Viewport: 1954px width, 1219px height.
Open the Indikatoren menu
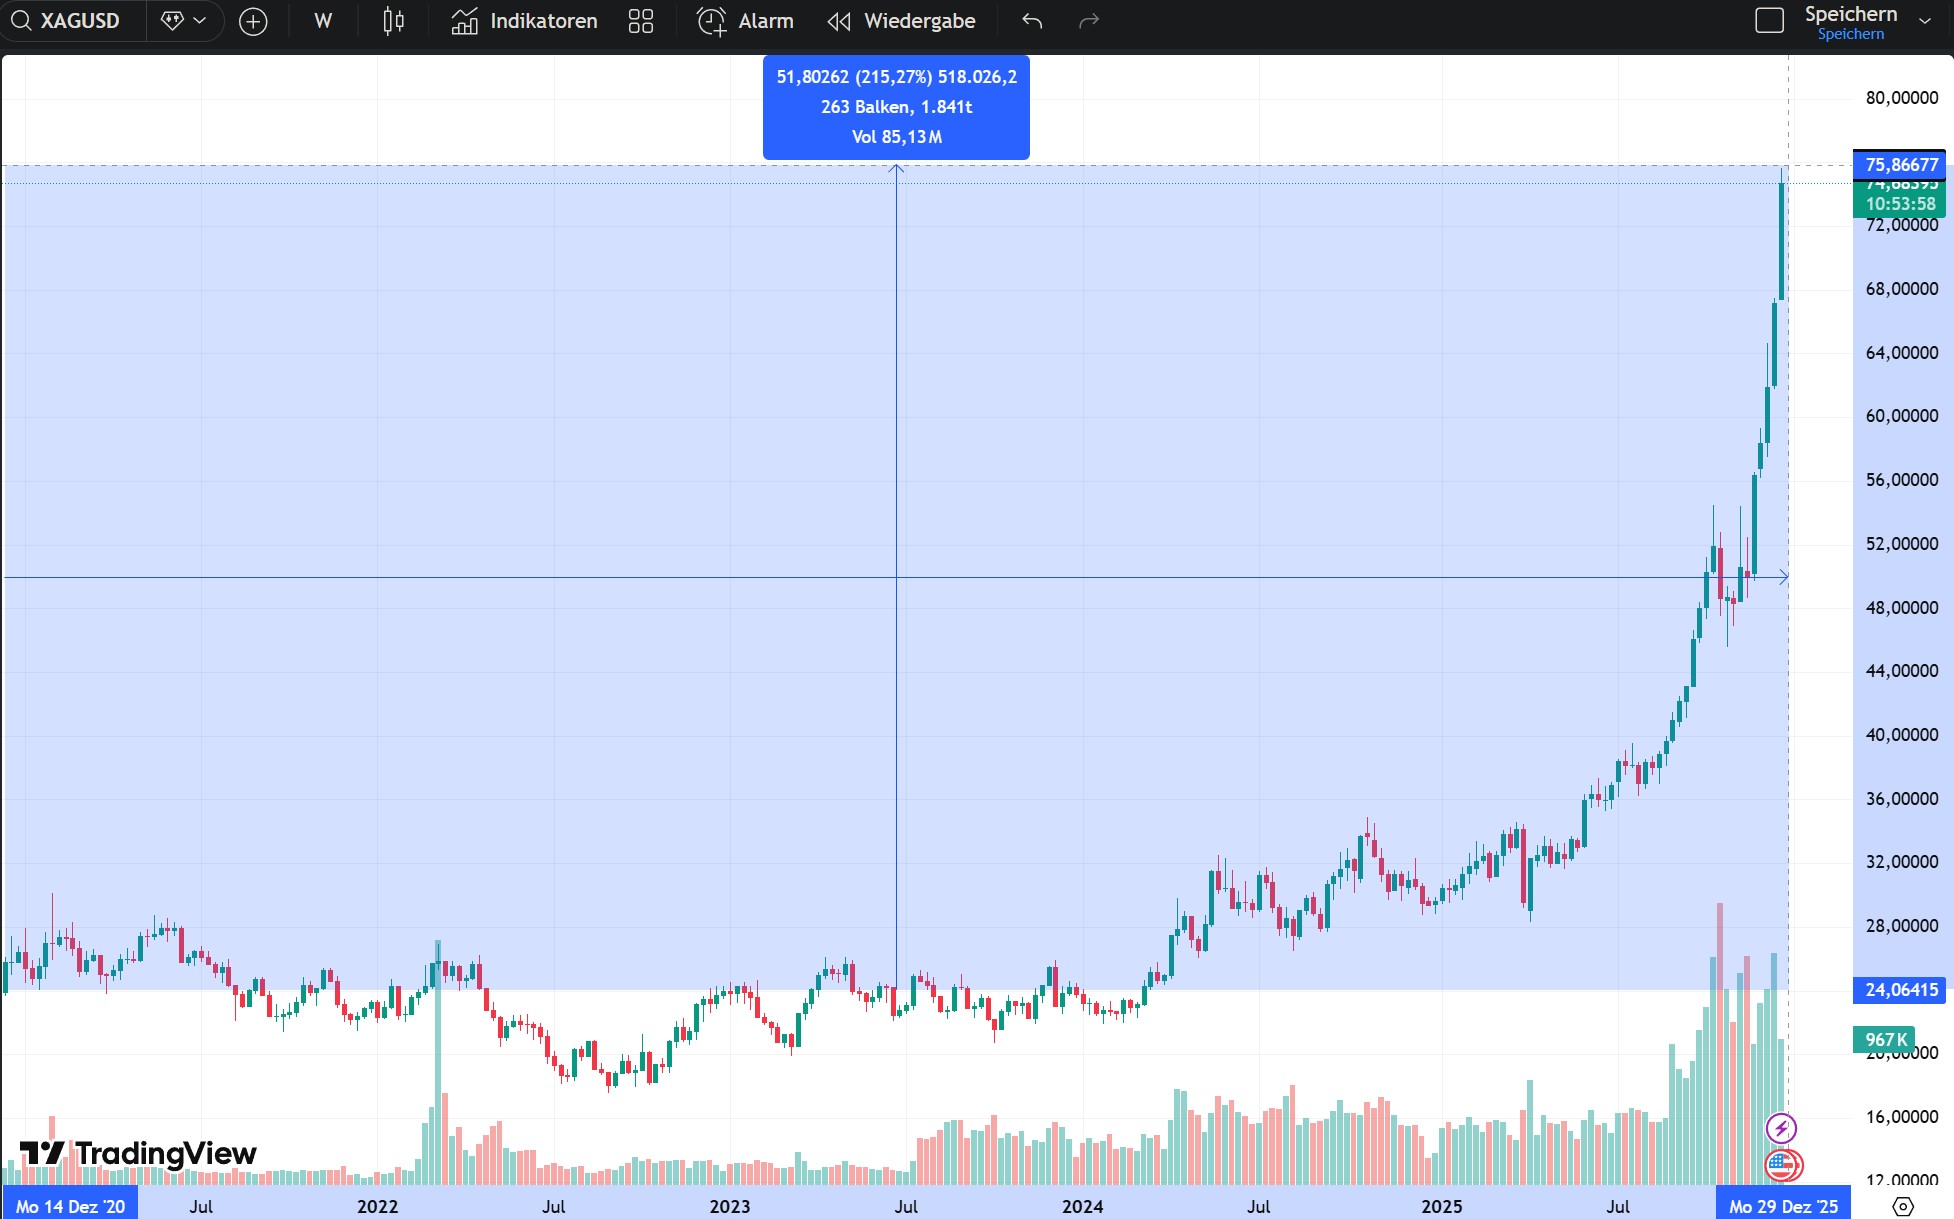[524, 21]
